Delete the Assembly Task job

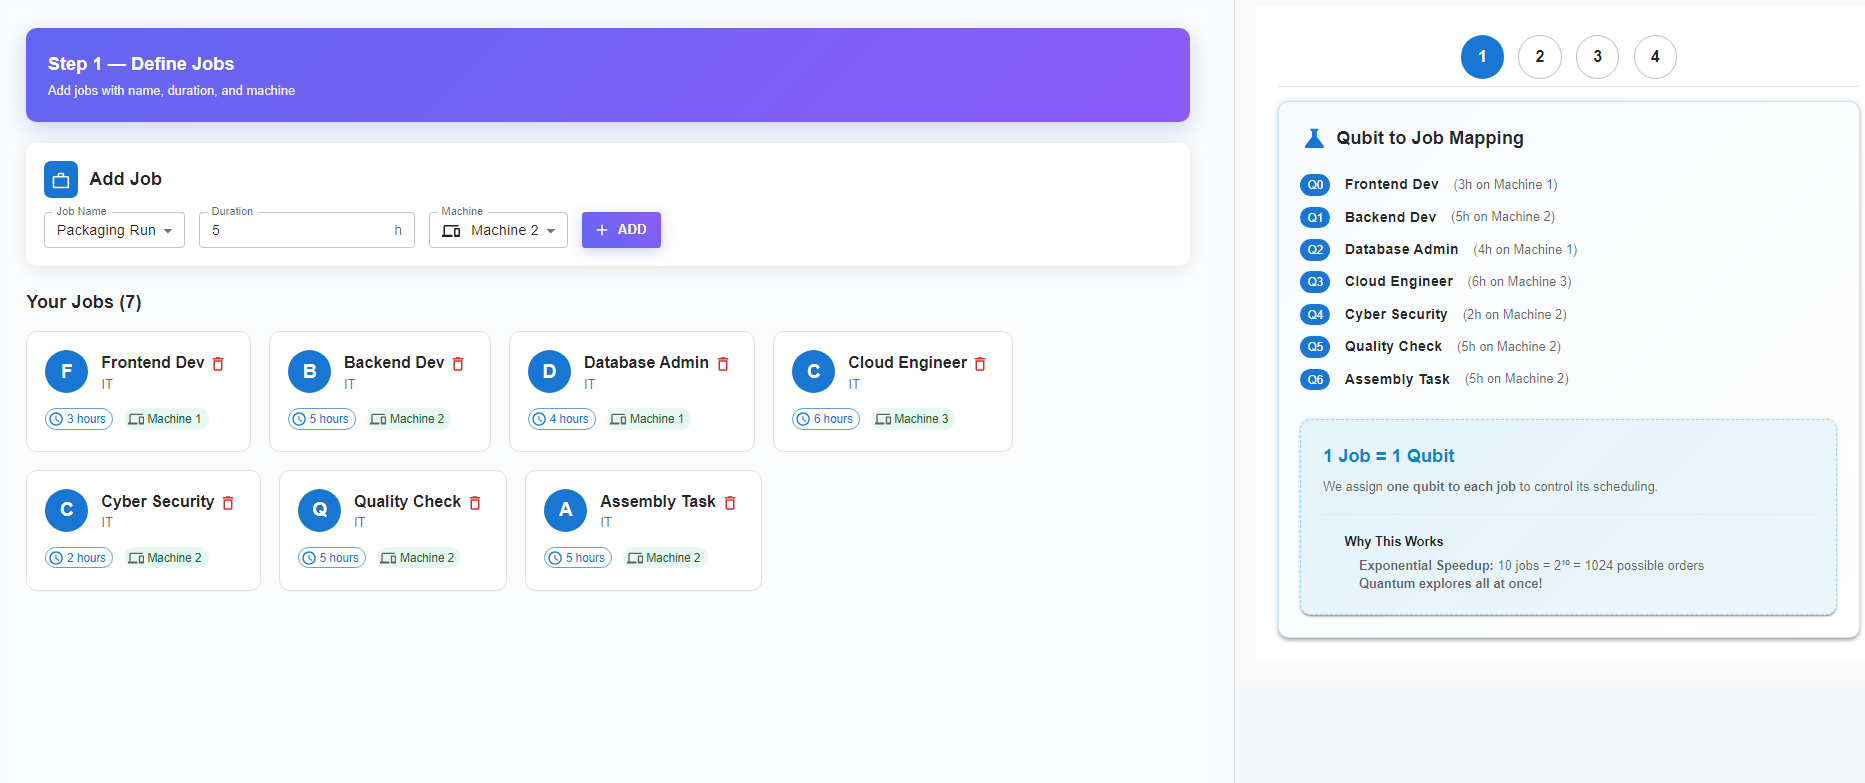click(x=730, y=503)
